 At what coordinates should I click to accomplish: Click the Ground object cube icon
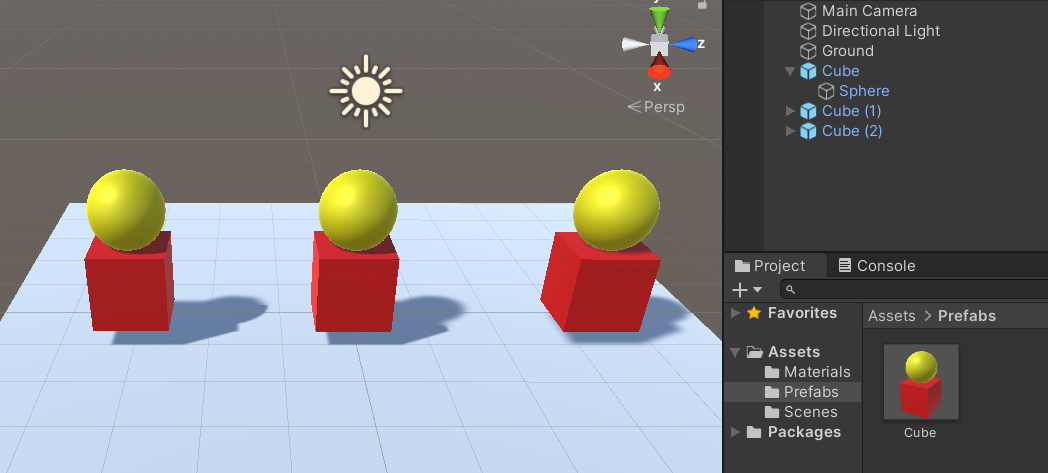pos(808,51)
